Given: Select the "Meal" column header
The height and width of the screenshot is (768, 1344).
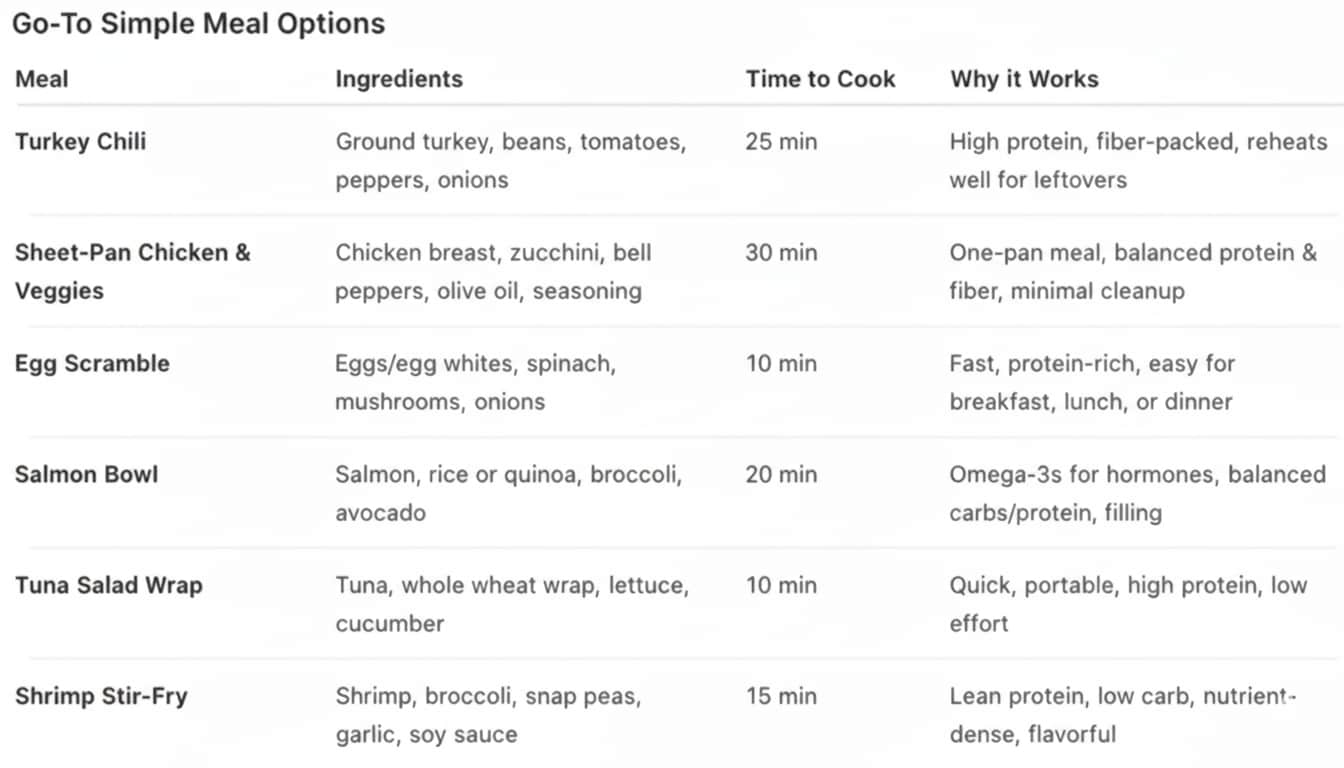Looking at the screenshot, I should pyautogui.click(x=42, y=79).
